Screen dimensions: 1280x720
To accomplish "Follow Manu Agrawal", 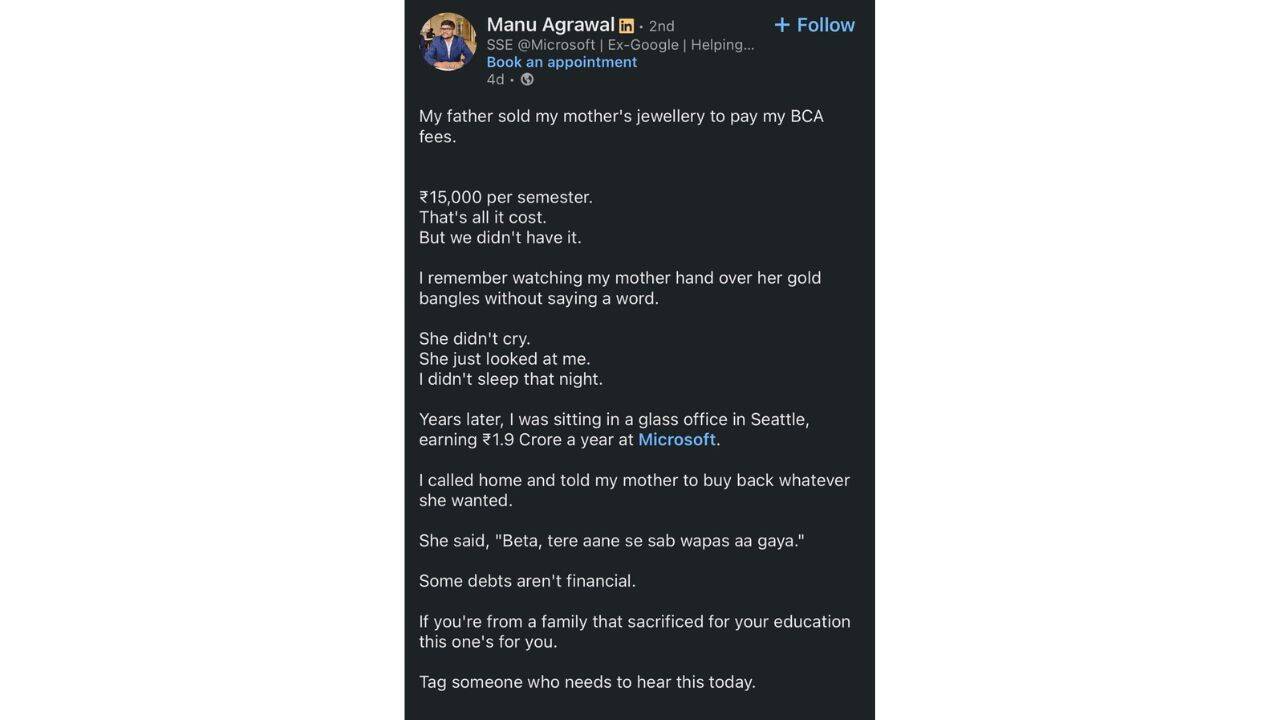I will click(x=814, y=25).
